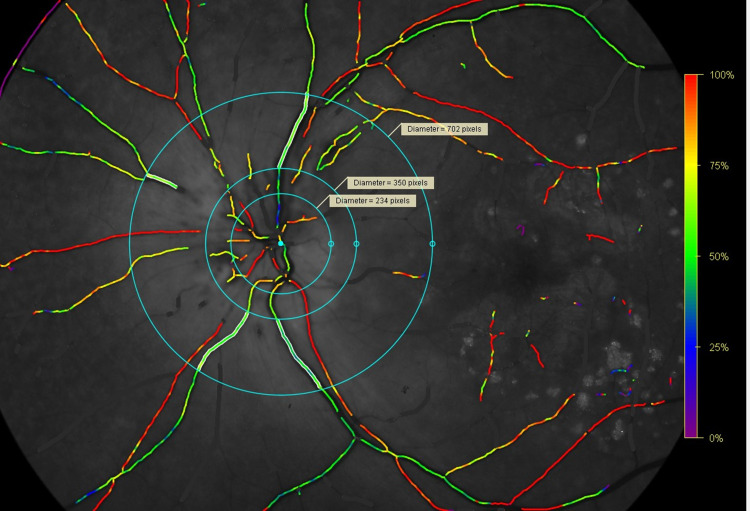Click the 100% label on the color scale
This screenshot has height=511, width=750.
(720, 76)
